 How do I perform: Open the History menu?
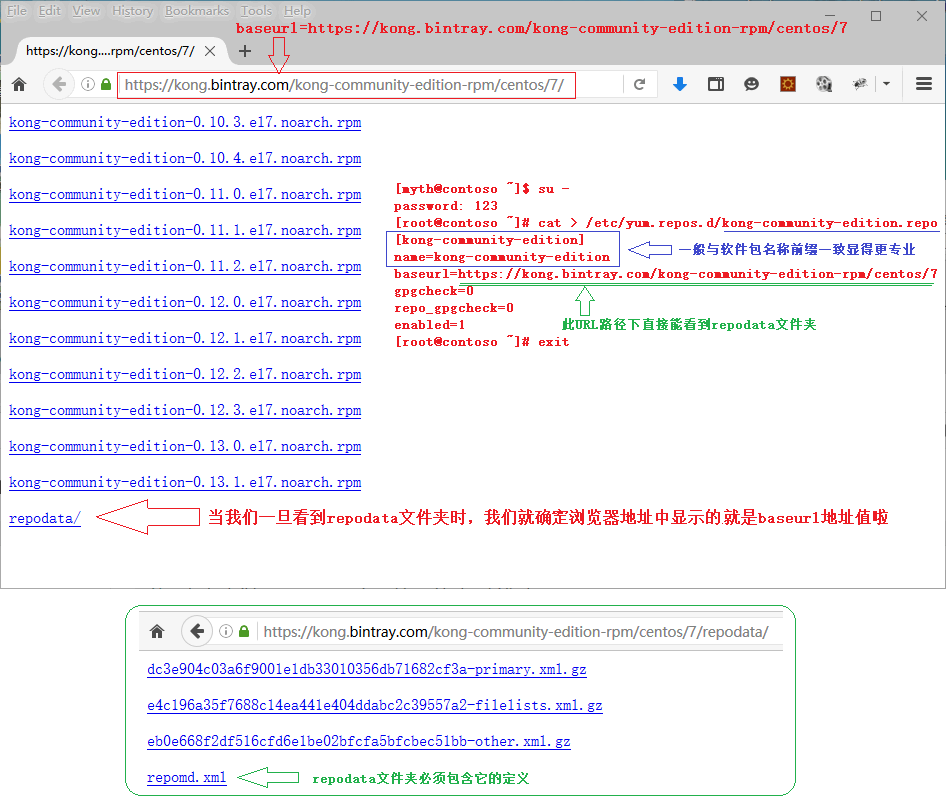(133, 11)
